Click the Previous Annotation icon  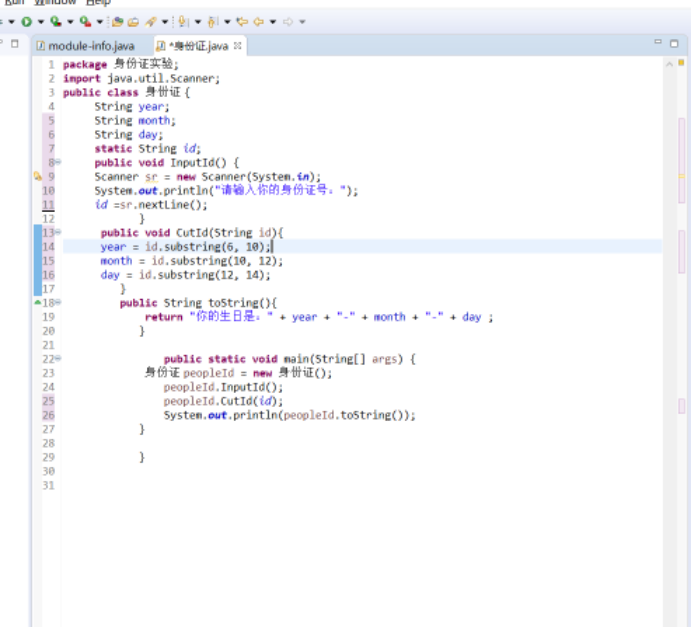pos(213,21)
